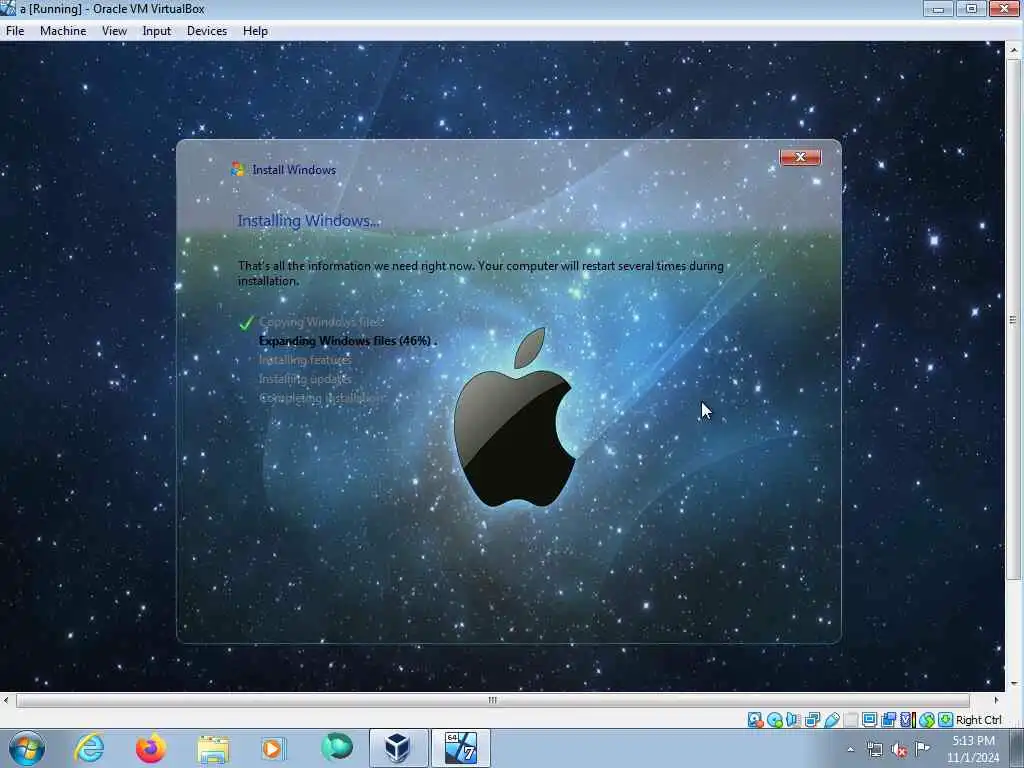The image size is (1024, 768).
Task: Click the Copying Windows files step
Action: pyautogui.click(x=321, y=322)
